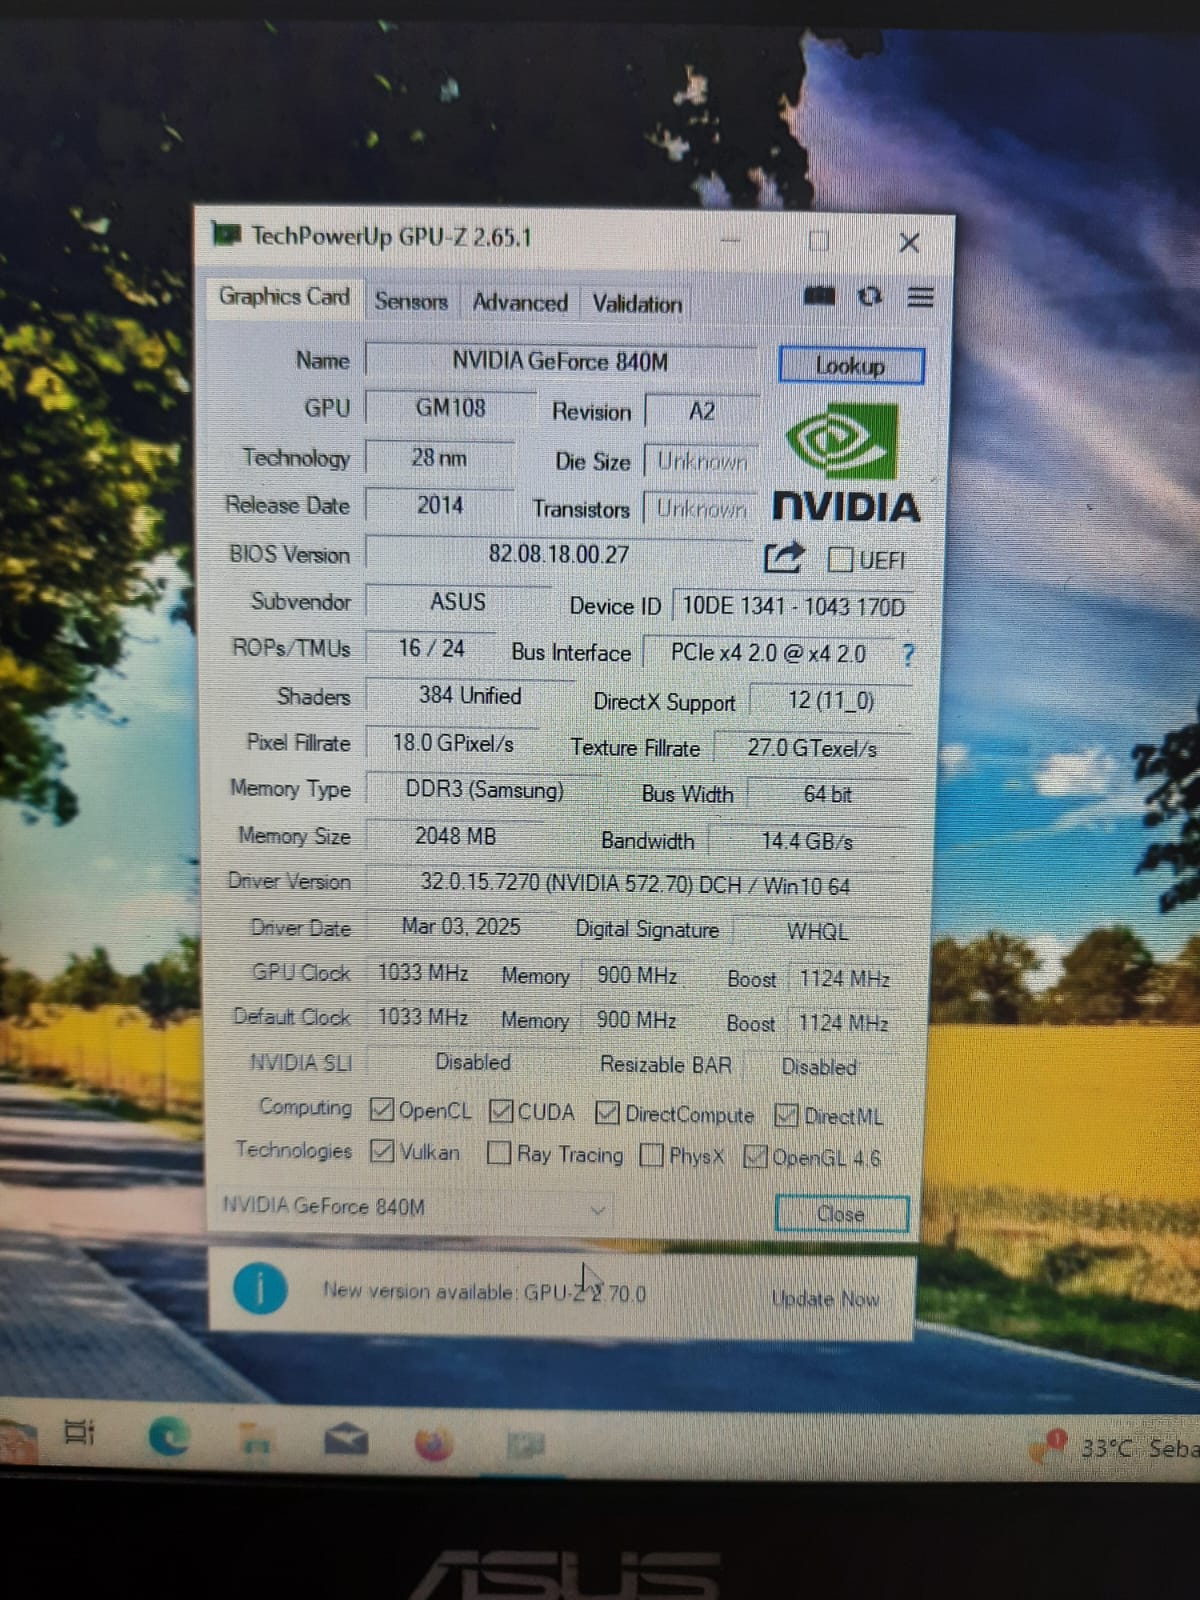Toggle the OpenGL 4.6 checkbox
Viewport: 1200px width, 1600px height.
point(756,1157)
